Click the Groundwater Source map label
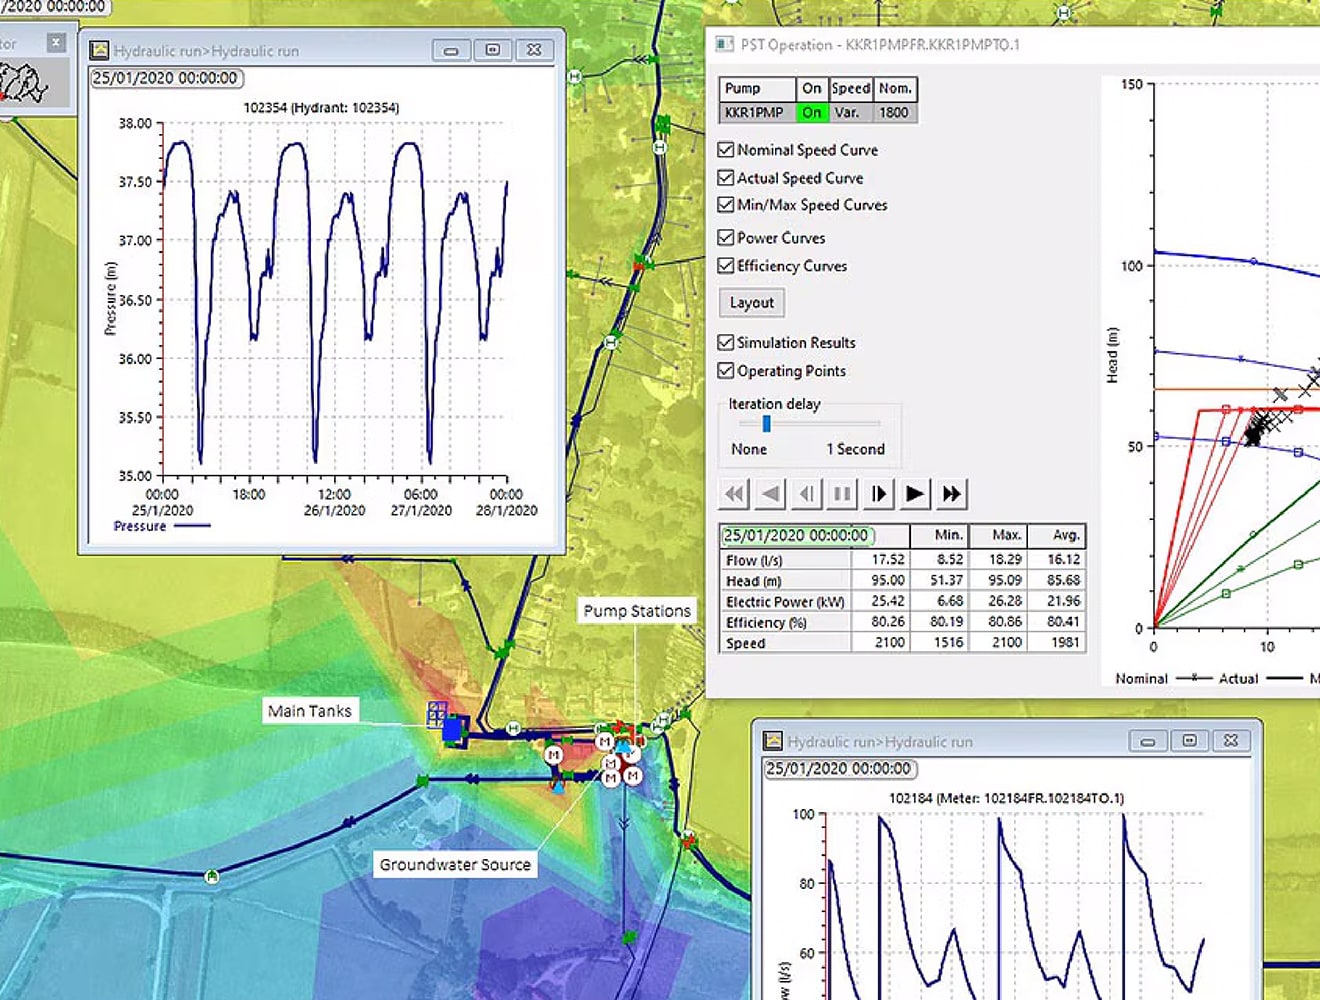 tap(455, 865)
